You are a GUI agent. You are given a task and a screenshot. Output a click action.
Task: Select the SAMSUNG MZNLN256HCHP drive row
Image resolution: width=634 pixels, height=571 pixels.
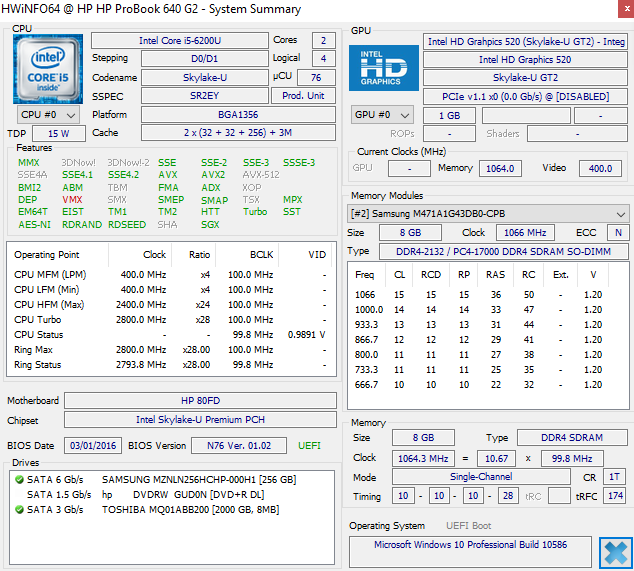click(x=172, y=480)
